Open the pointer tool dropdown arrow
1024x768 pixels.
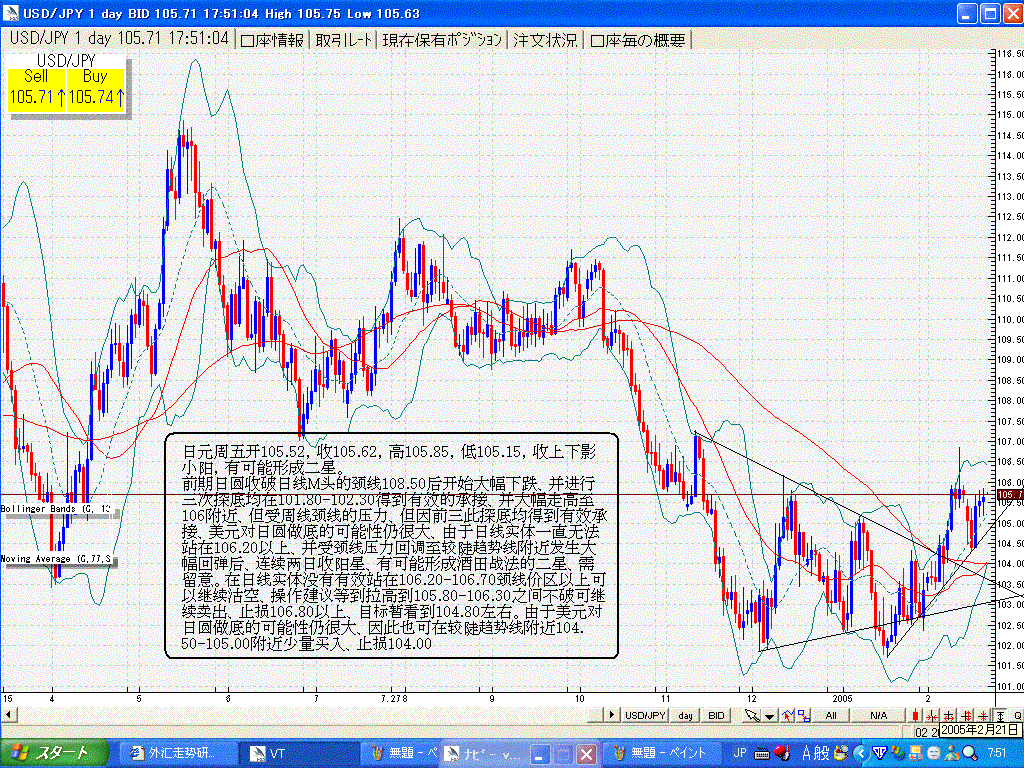coord(769,715)
